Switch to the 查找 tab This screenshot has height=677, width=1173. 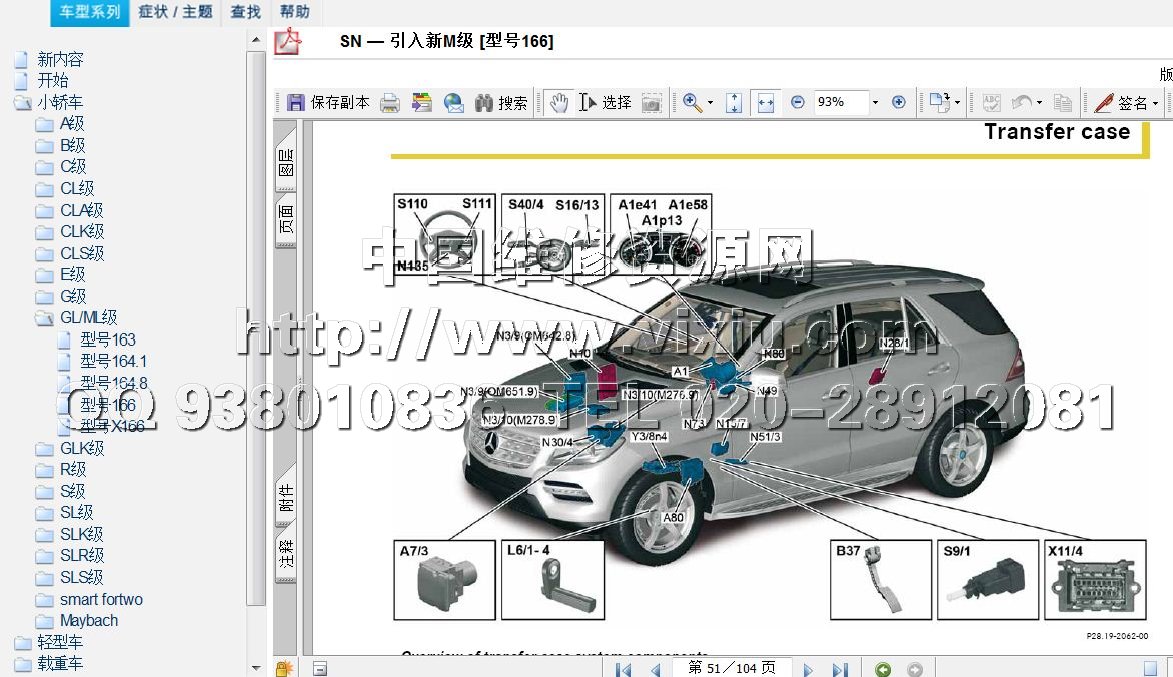tap(245, 12)
